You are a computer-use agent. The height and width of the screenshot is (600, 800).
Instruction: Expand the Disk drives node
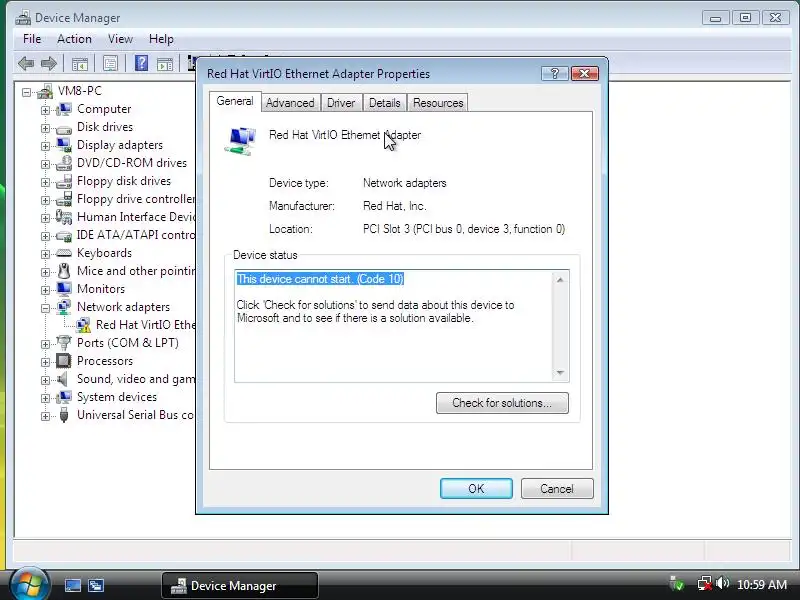tap(45, 128)
